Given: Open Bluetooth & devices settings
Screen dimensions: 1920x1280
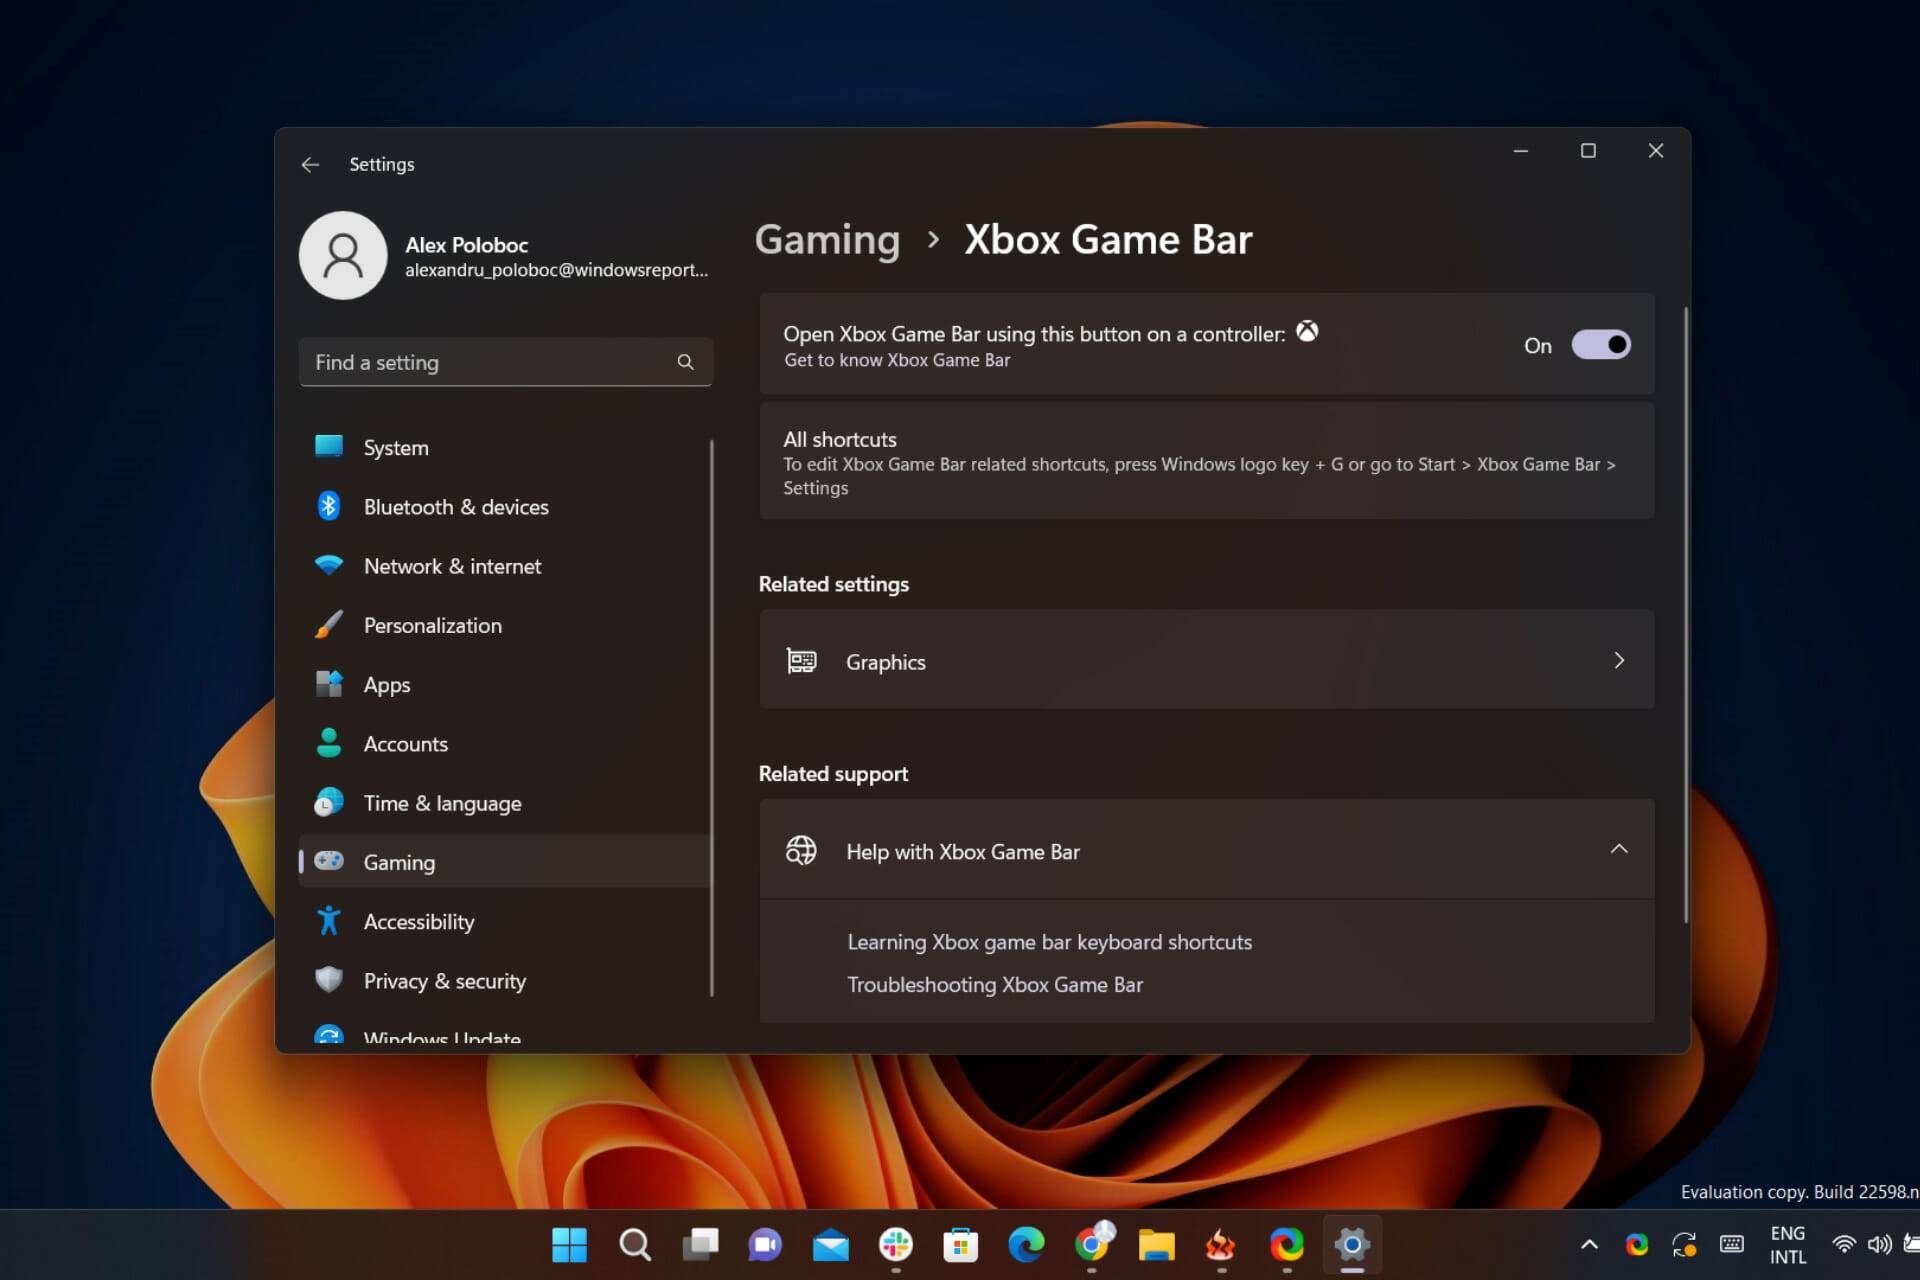Looking at the screenshot, I should (329, 506).
